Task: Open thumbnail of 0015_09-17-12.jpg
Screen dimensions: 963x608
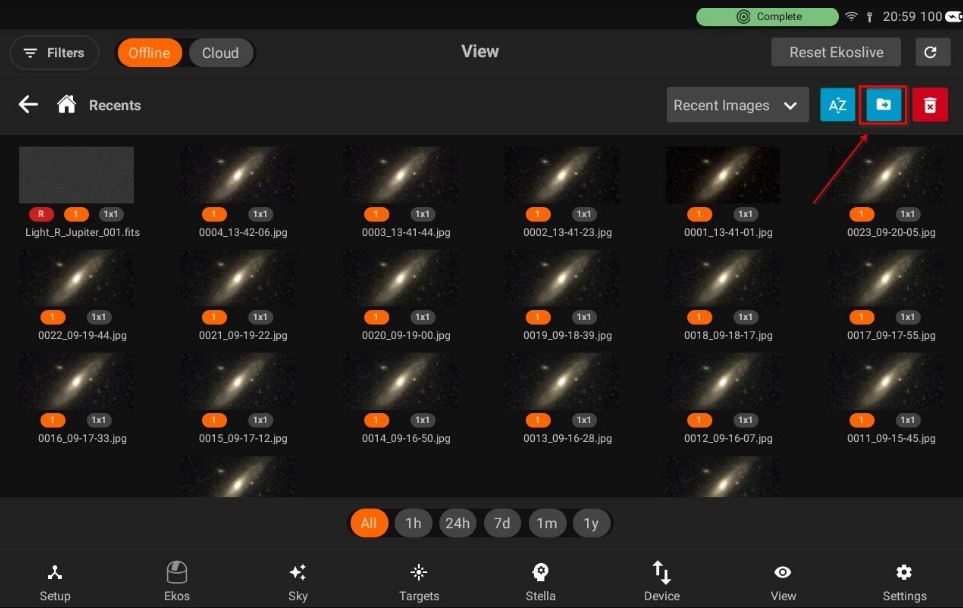Action: 238,381
